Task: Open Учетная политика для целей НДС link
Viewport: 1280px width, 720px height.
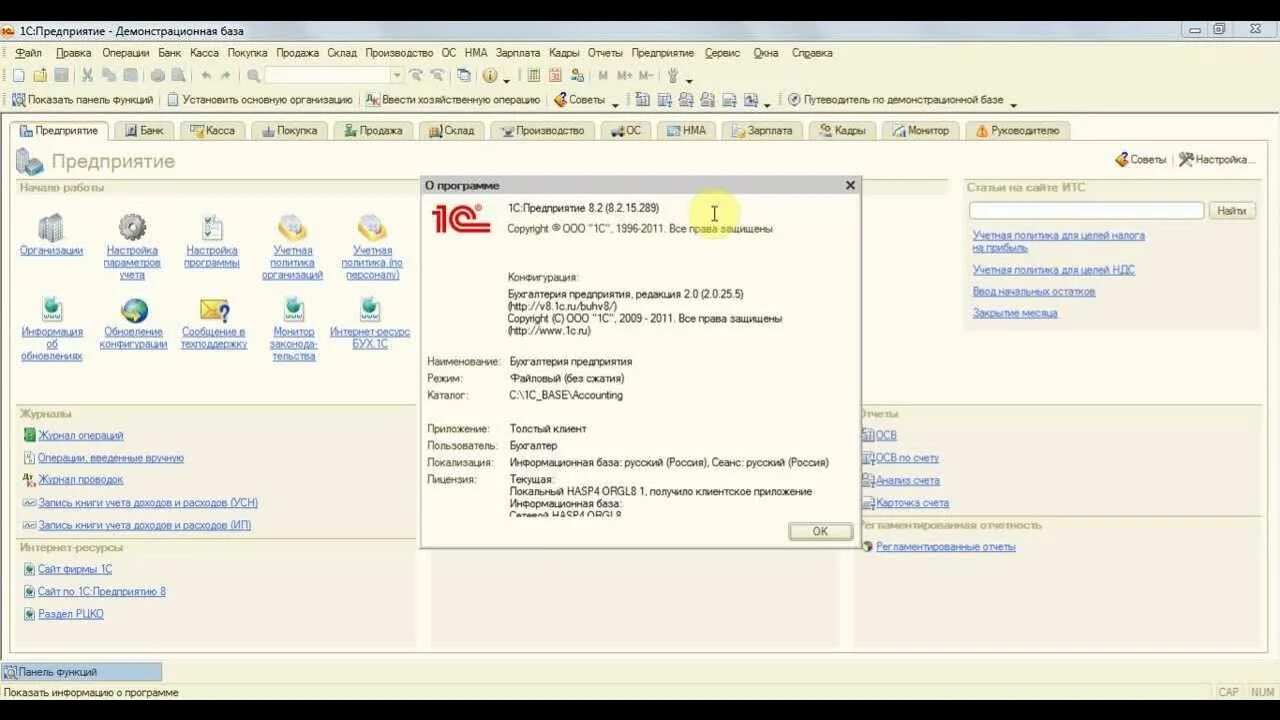Action: click(x=1054, y=270)
